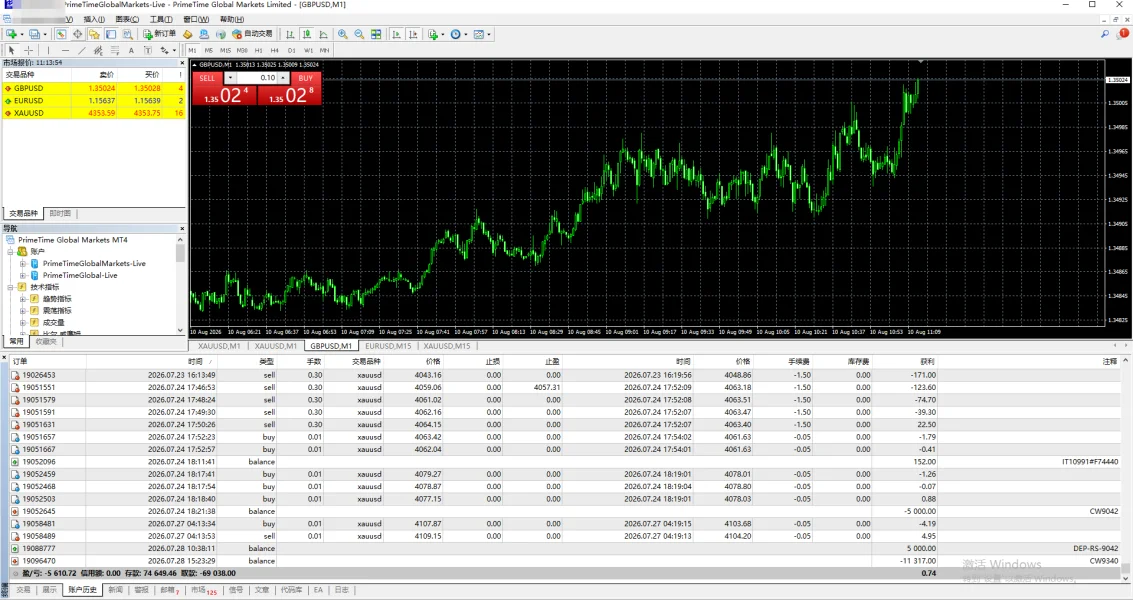1133x600 pixels.
Task: Switch to M5 timeframe
Action: (209, 51)
